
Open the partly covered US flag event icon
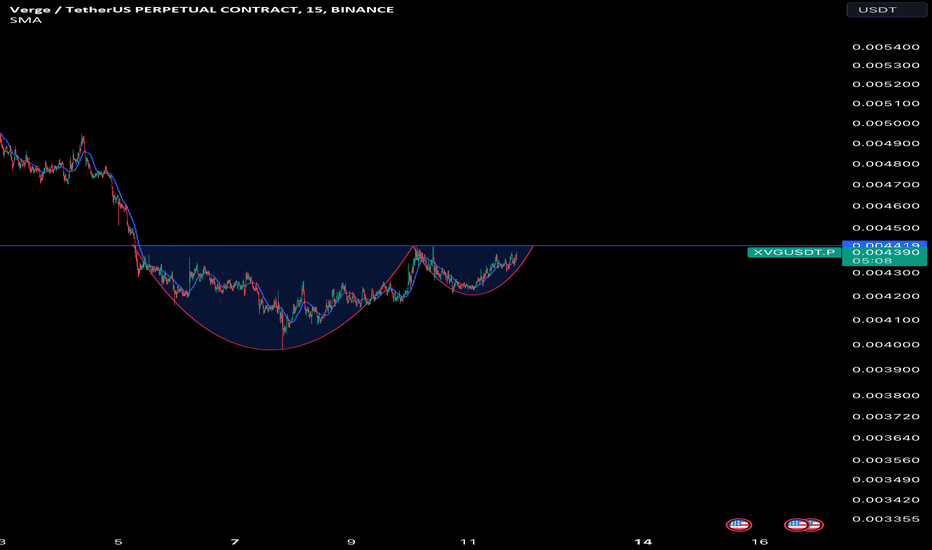tap(817, 524)
